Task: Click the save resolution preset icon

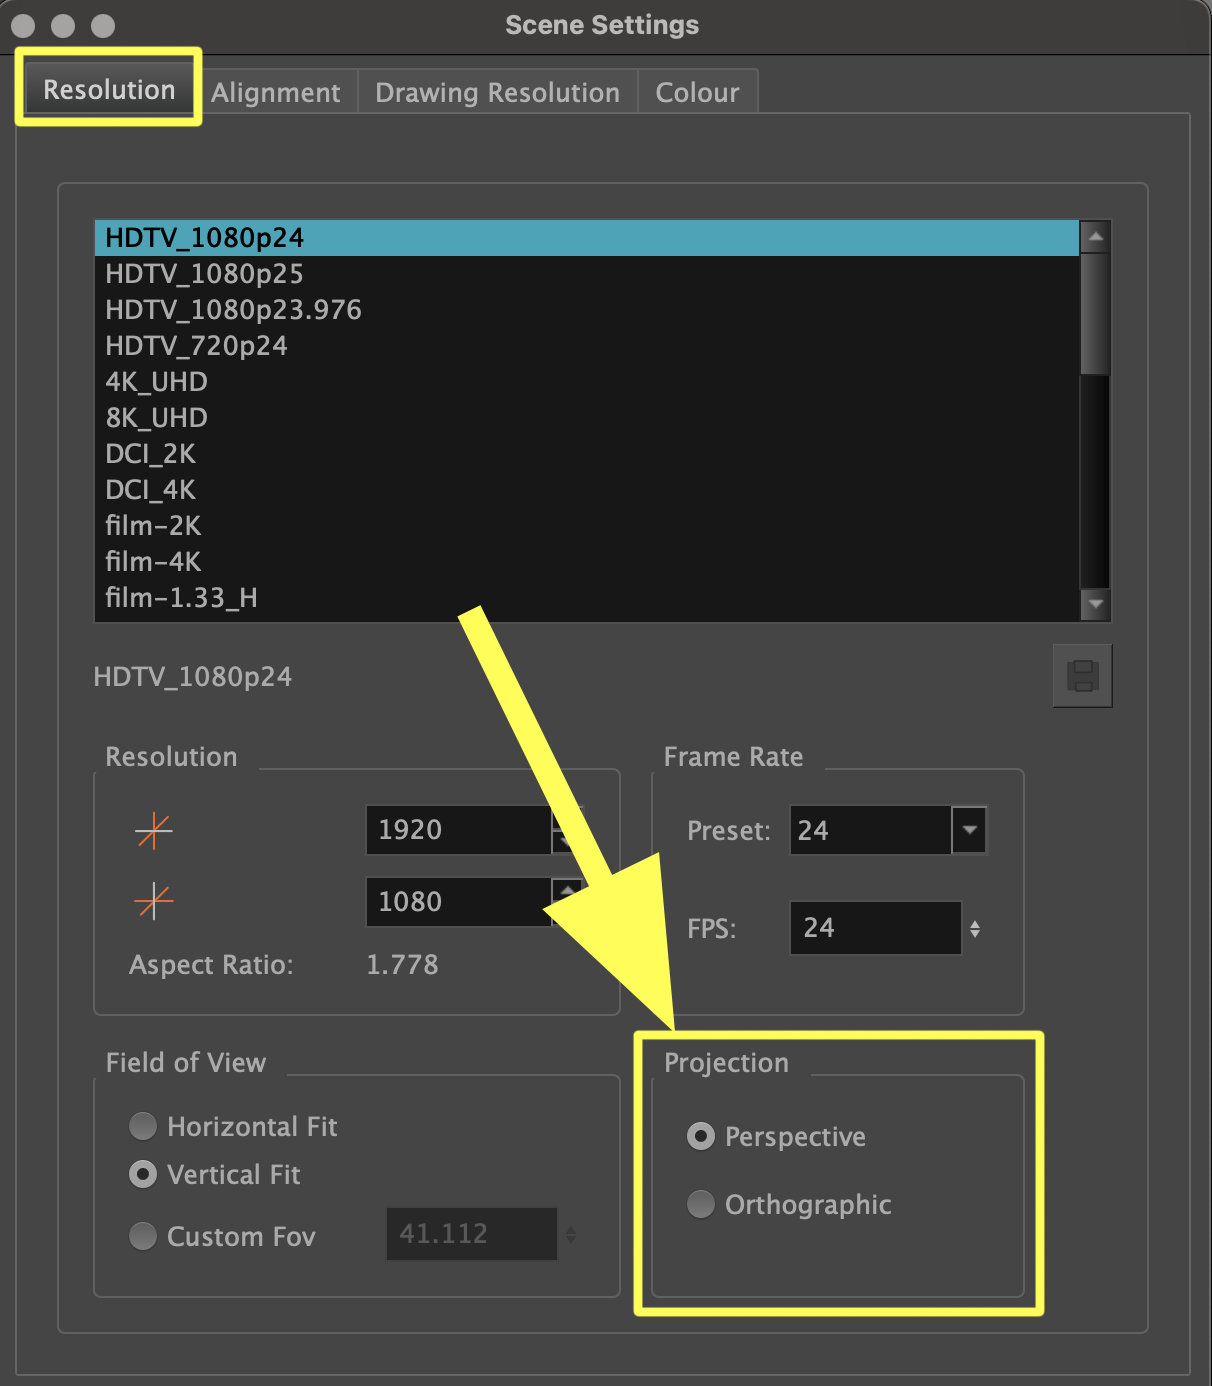Action: click(x=1082, y=676)
